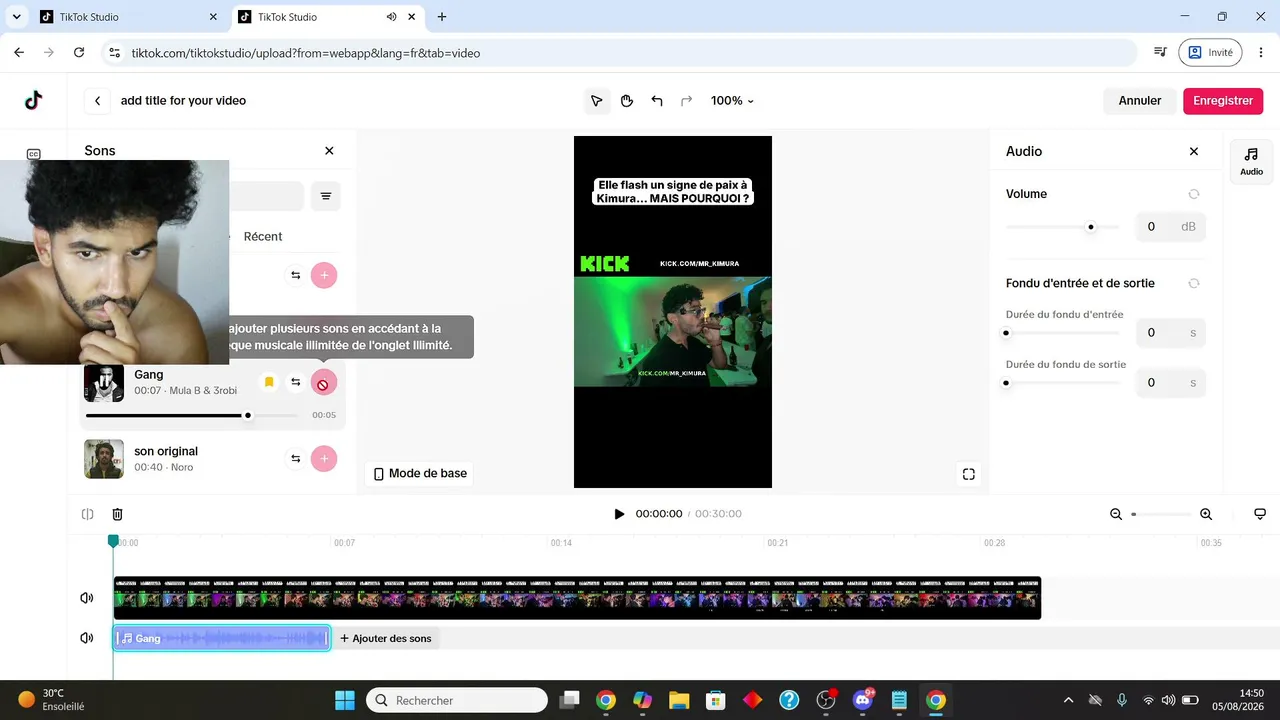Mute the active TikTok Studio browser tab
Viewport: 1280px width, 720px height.
tap(391, 17)
